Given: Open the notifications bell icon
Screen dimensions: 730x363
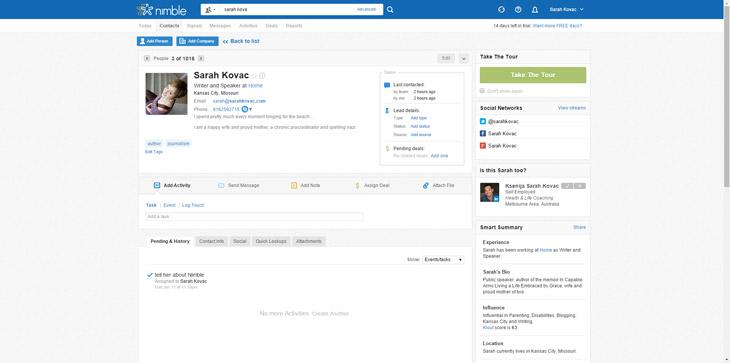Looking at the screenshot, I should [x=535, y=10].
